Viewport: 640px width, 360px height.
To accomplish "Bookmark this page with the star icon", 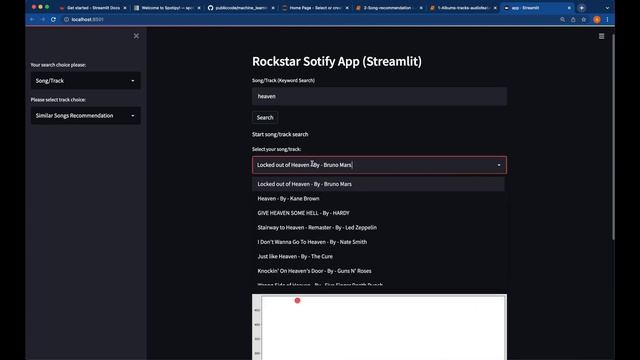I will coord(584,19).
